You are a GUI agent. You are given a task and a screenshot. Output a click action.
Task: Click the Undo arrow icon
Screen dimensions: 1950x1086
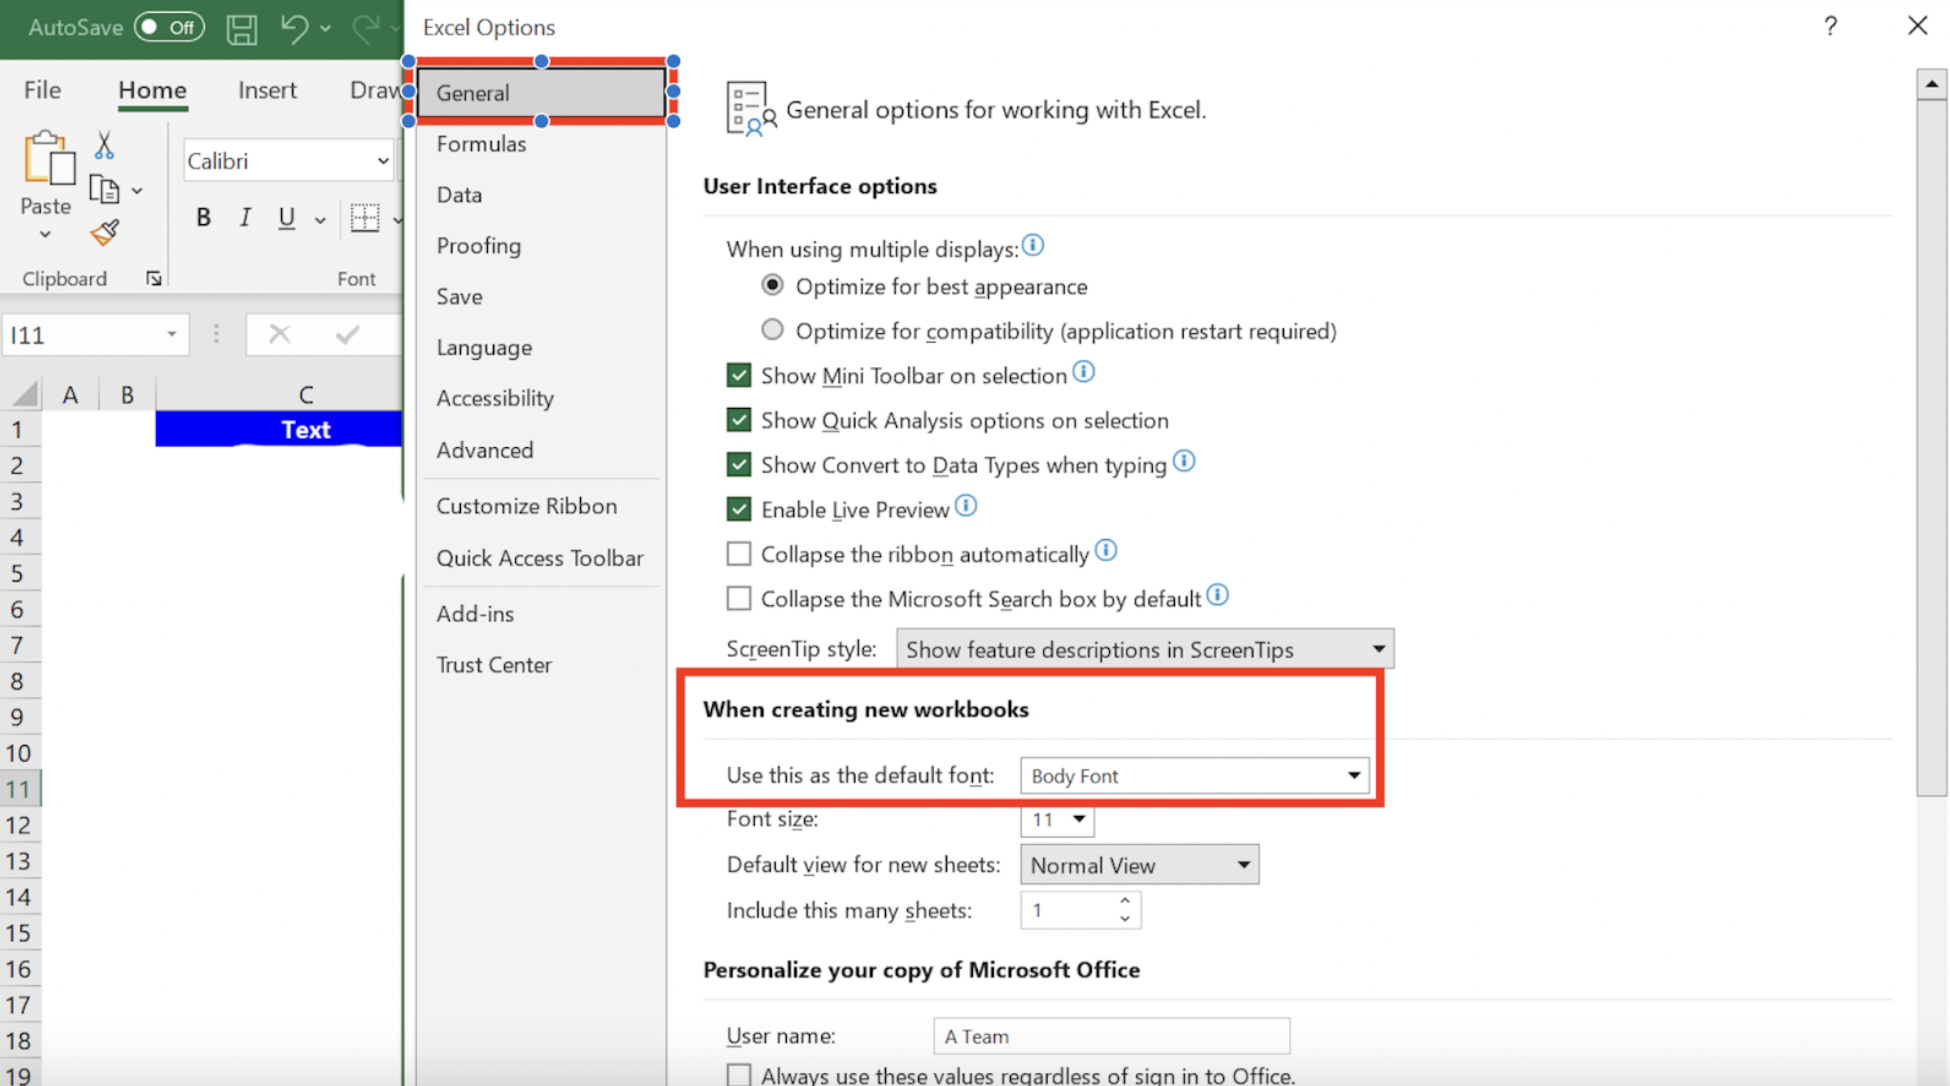294,28
